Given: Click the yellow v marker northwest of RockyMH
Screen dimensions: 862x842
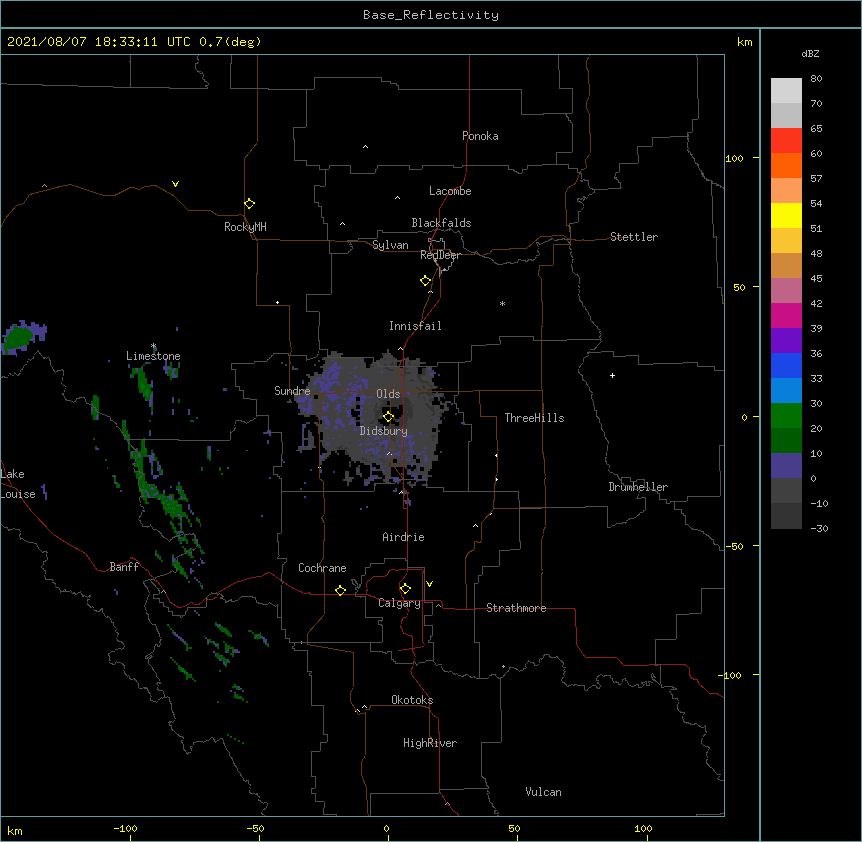Looking at the screenshot, I should (175, 184).
